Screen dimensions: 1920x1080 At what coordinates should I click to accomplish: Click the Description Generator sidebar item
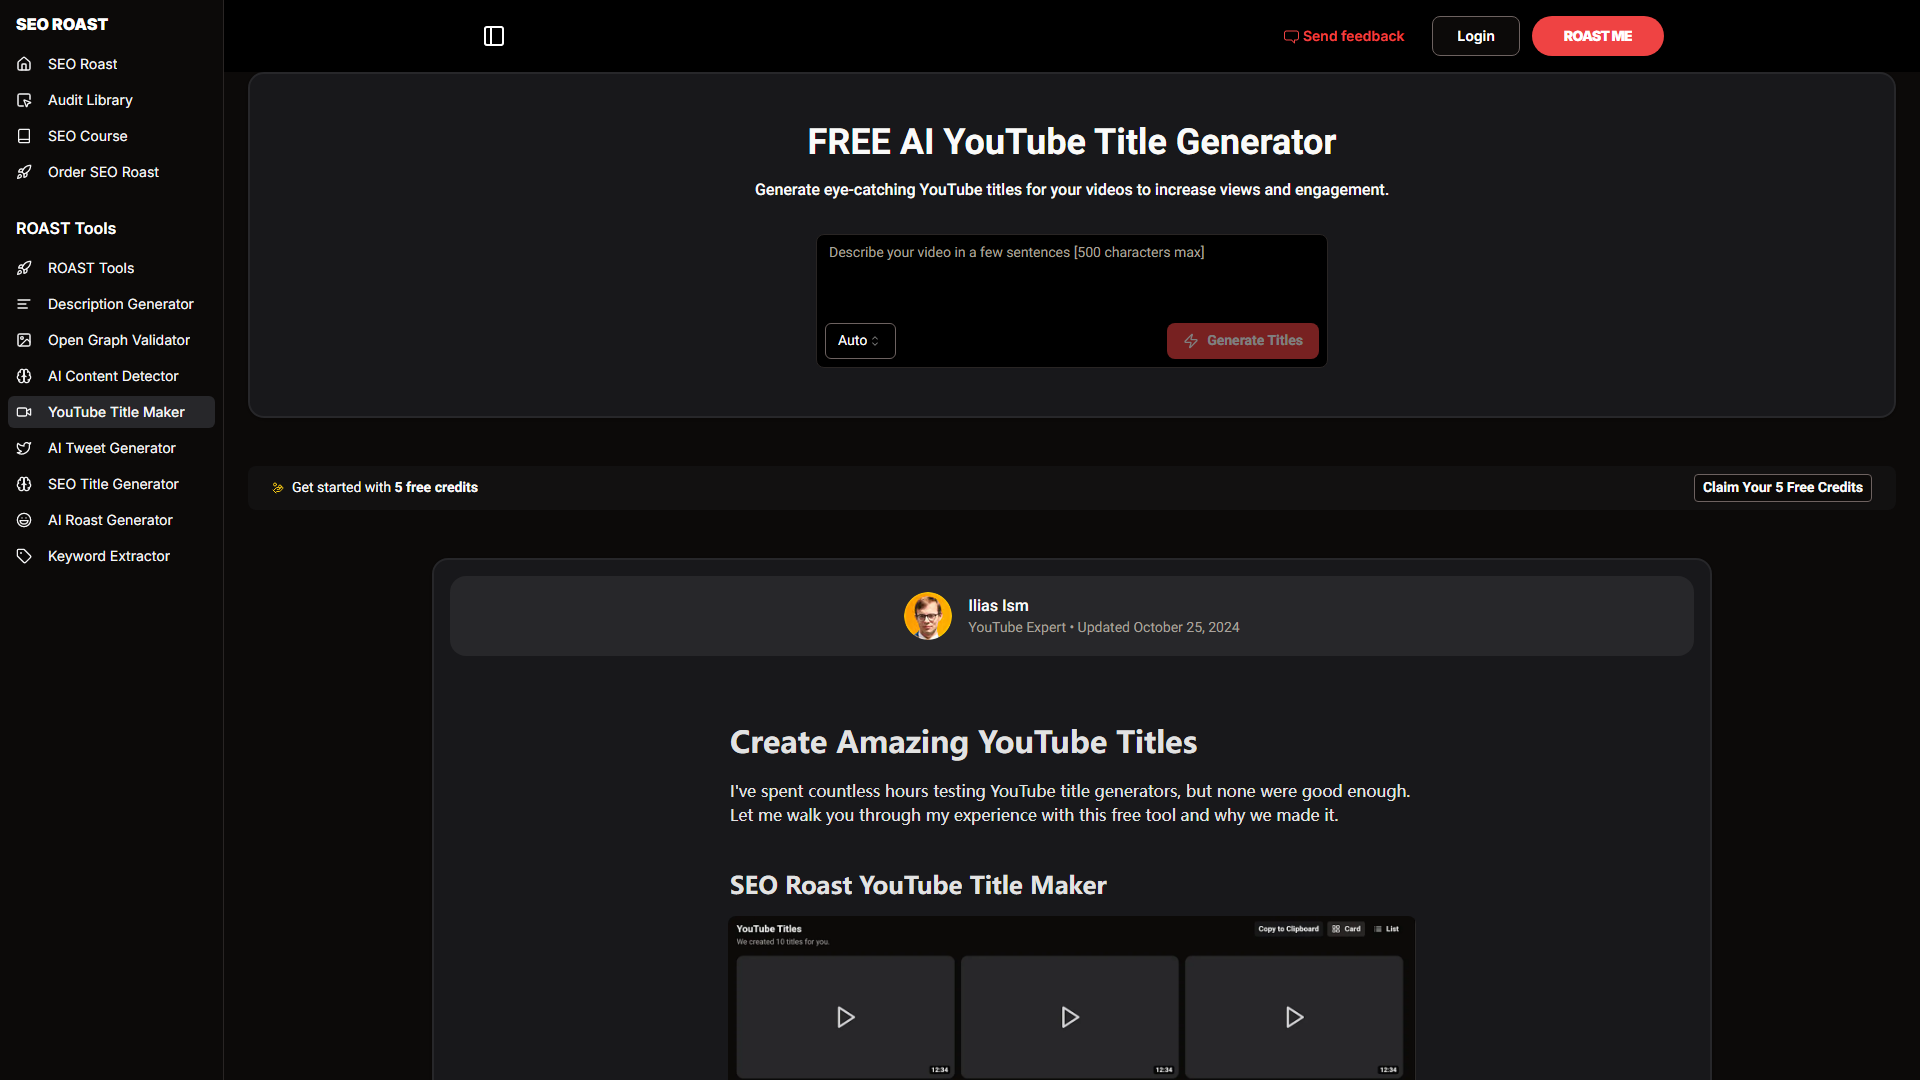pos(120,303)
